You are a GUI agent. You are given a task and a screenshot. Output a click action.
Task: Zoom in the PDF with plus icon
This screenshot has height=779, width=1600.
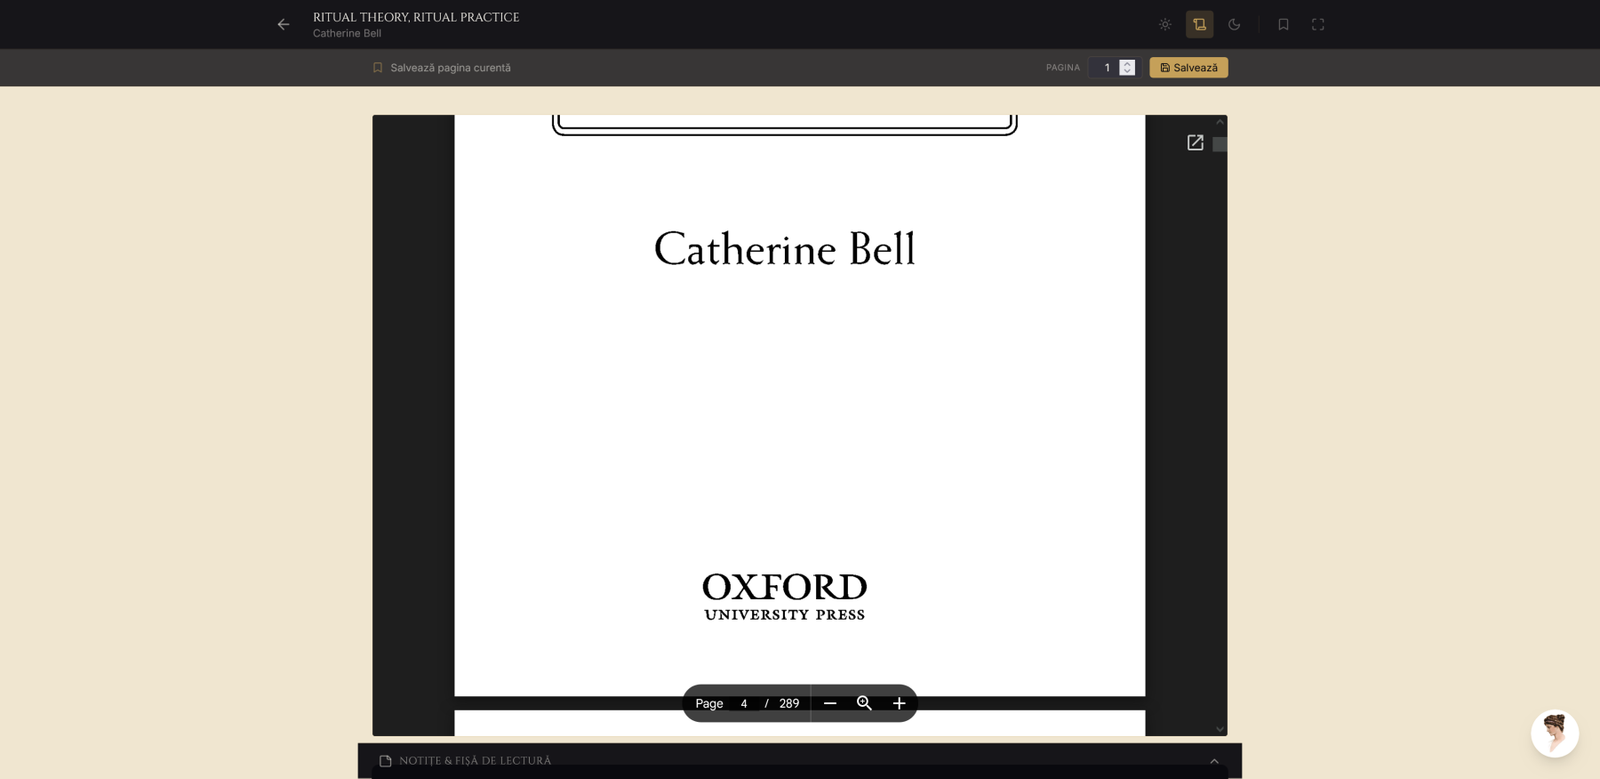point(899,704)
